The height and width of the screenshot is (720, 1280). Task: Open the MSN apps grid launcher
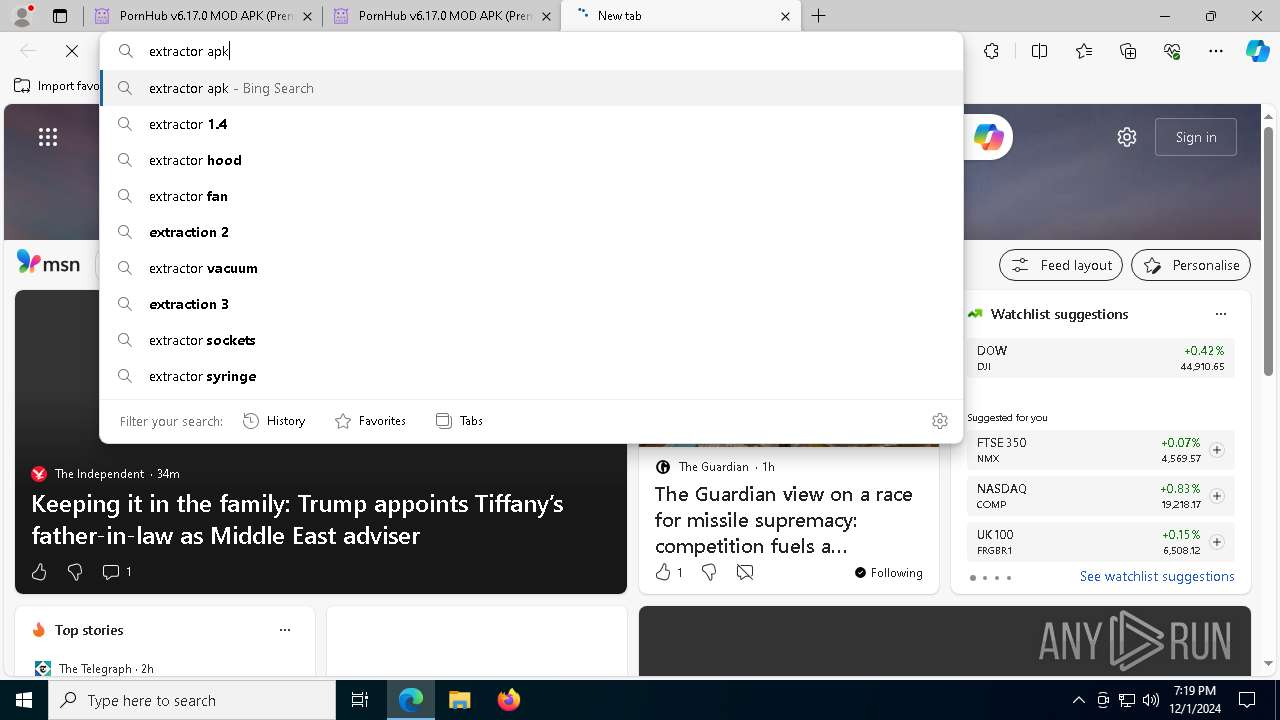[48, 137]
